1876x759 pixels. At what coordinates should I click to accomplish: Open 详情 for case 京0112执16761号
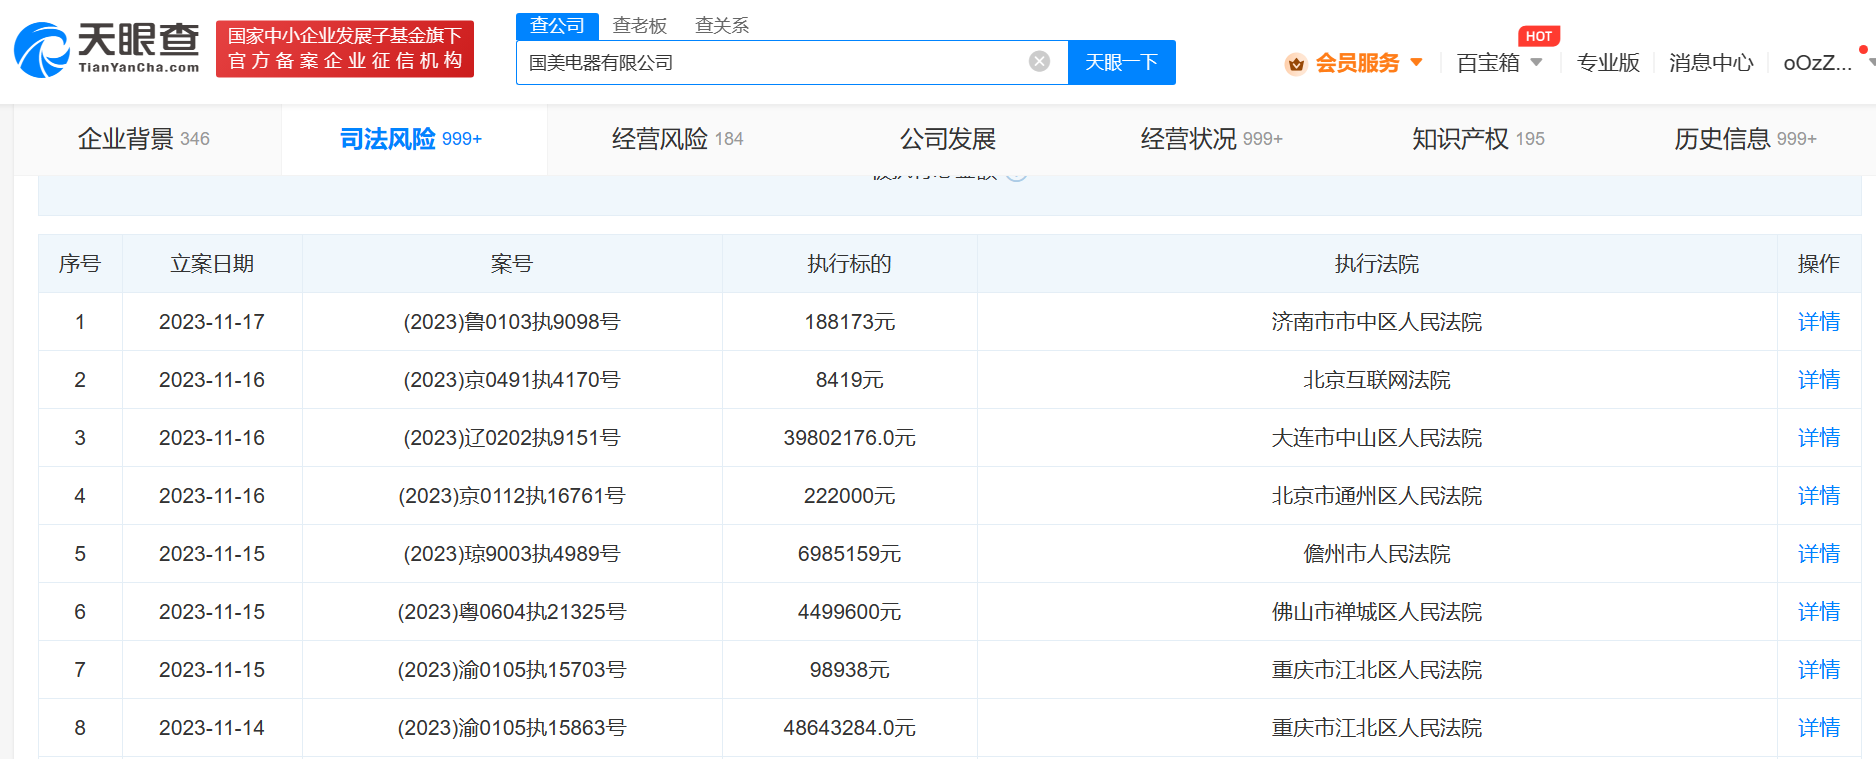coord(1818,496)
